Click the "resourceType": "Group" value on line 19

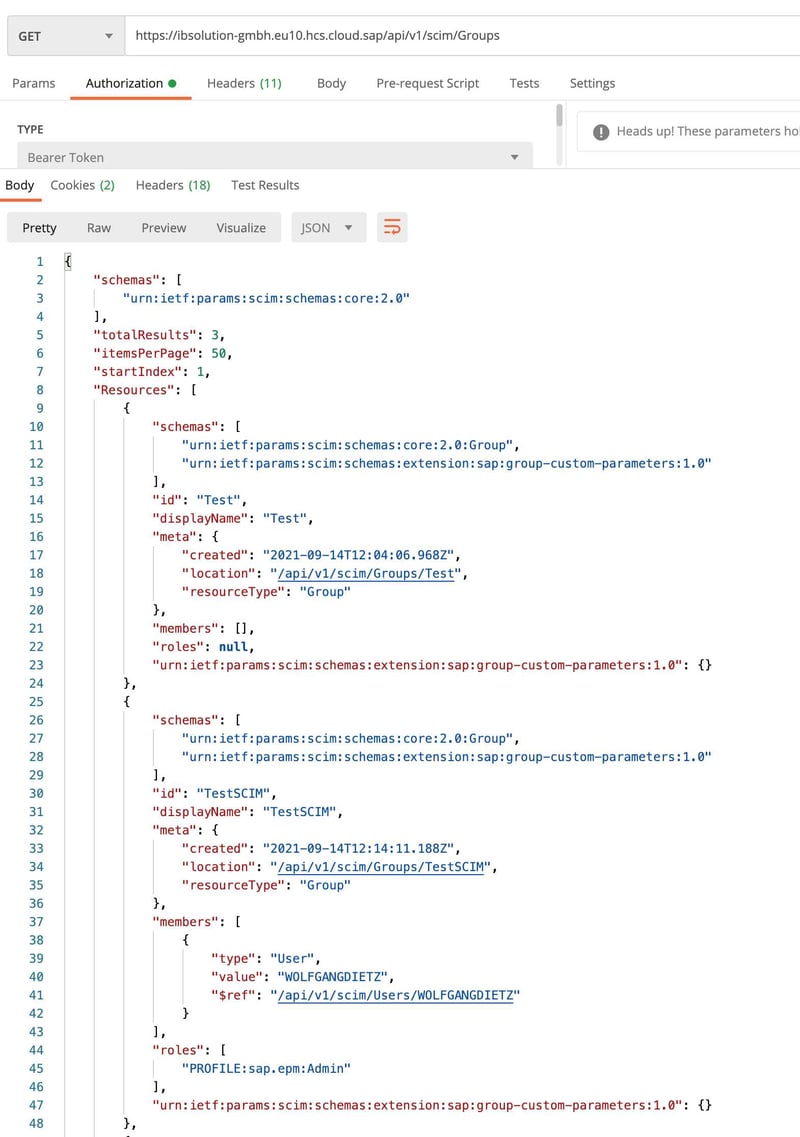pyautogui.click(x=325, y=592)
